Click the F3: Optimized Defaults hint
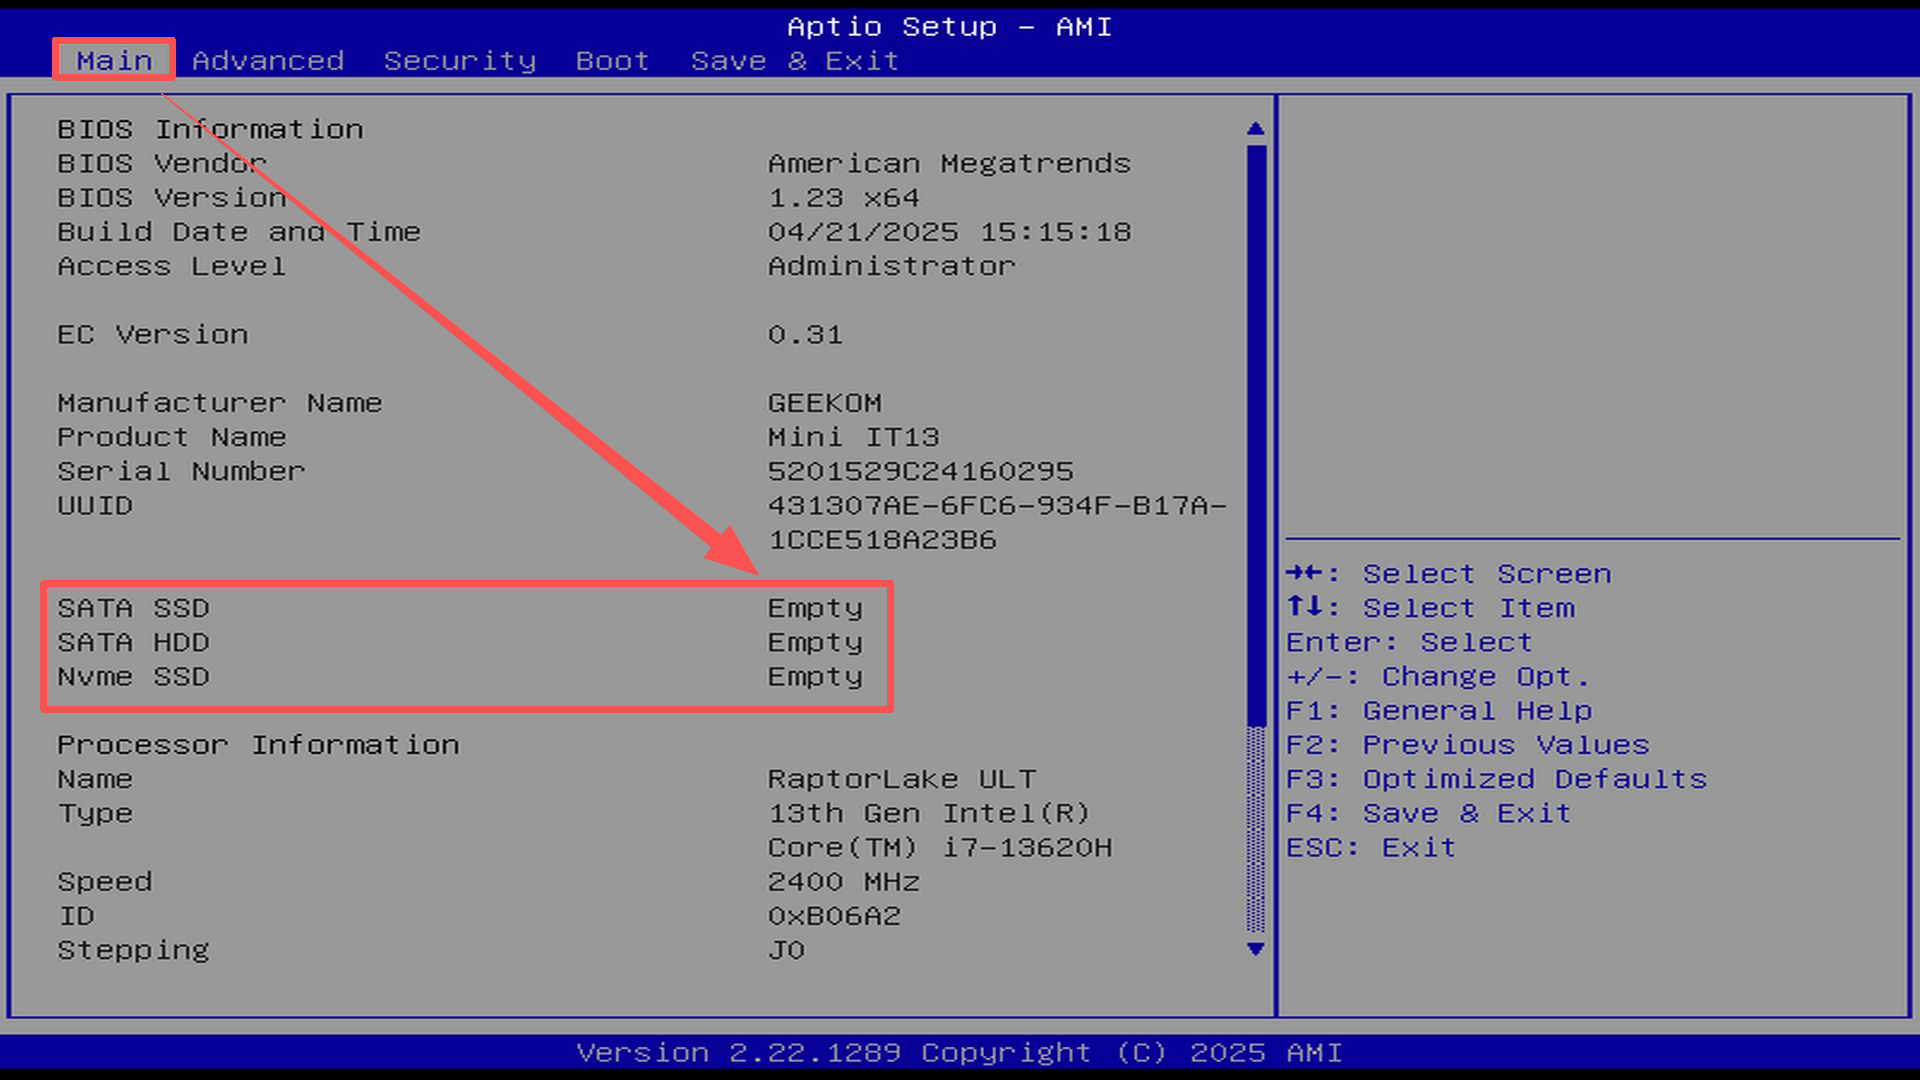The image size is (1920, 1080). [x=1495, y=779]
